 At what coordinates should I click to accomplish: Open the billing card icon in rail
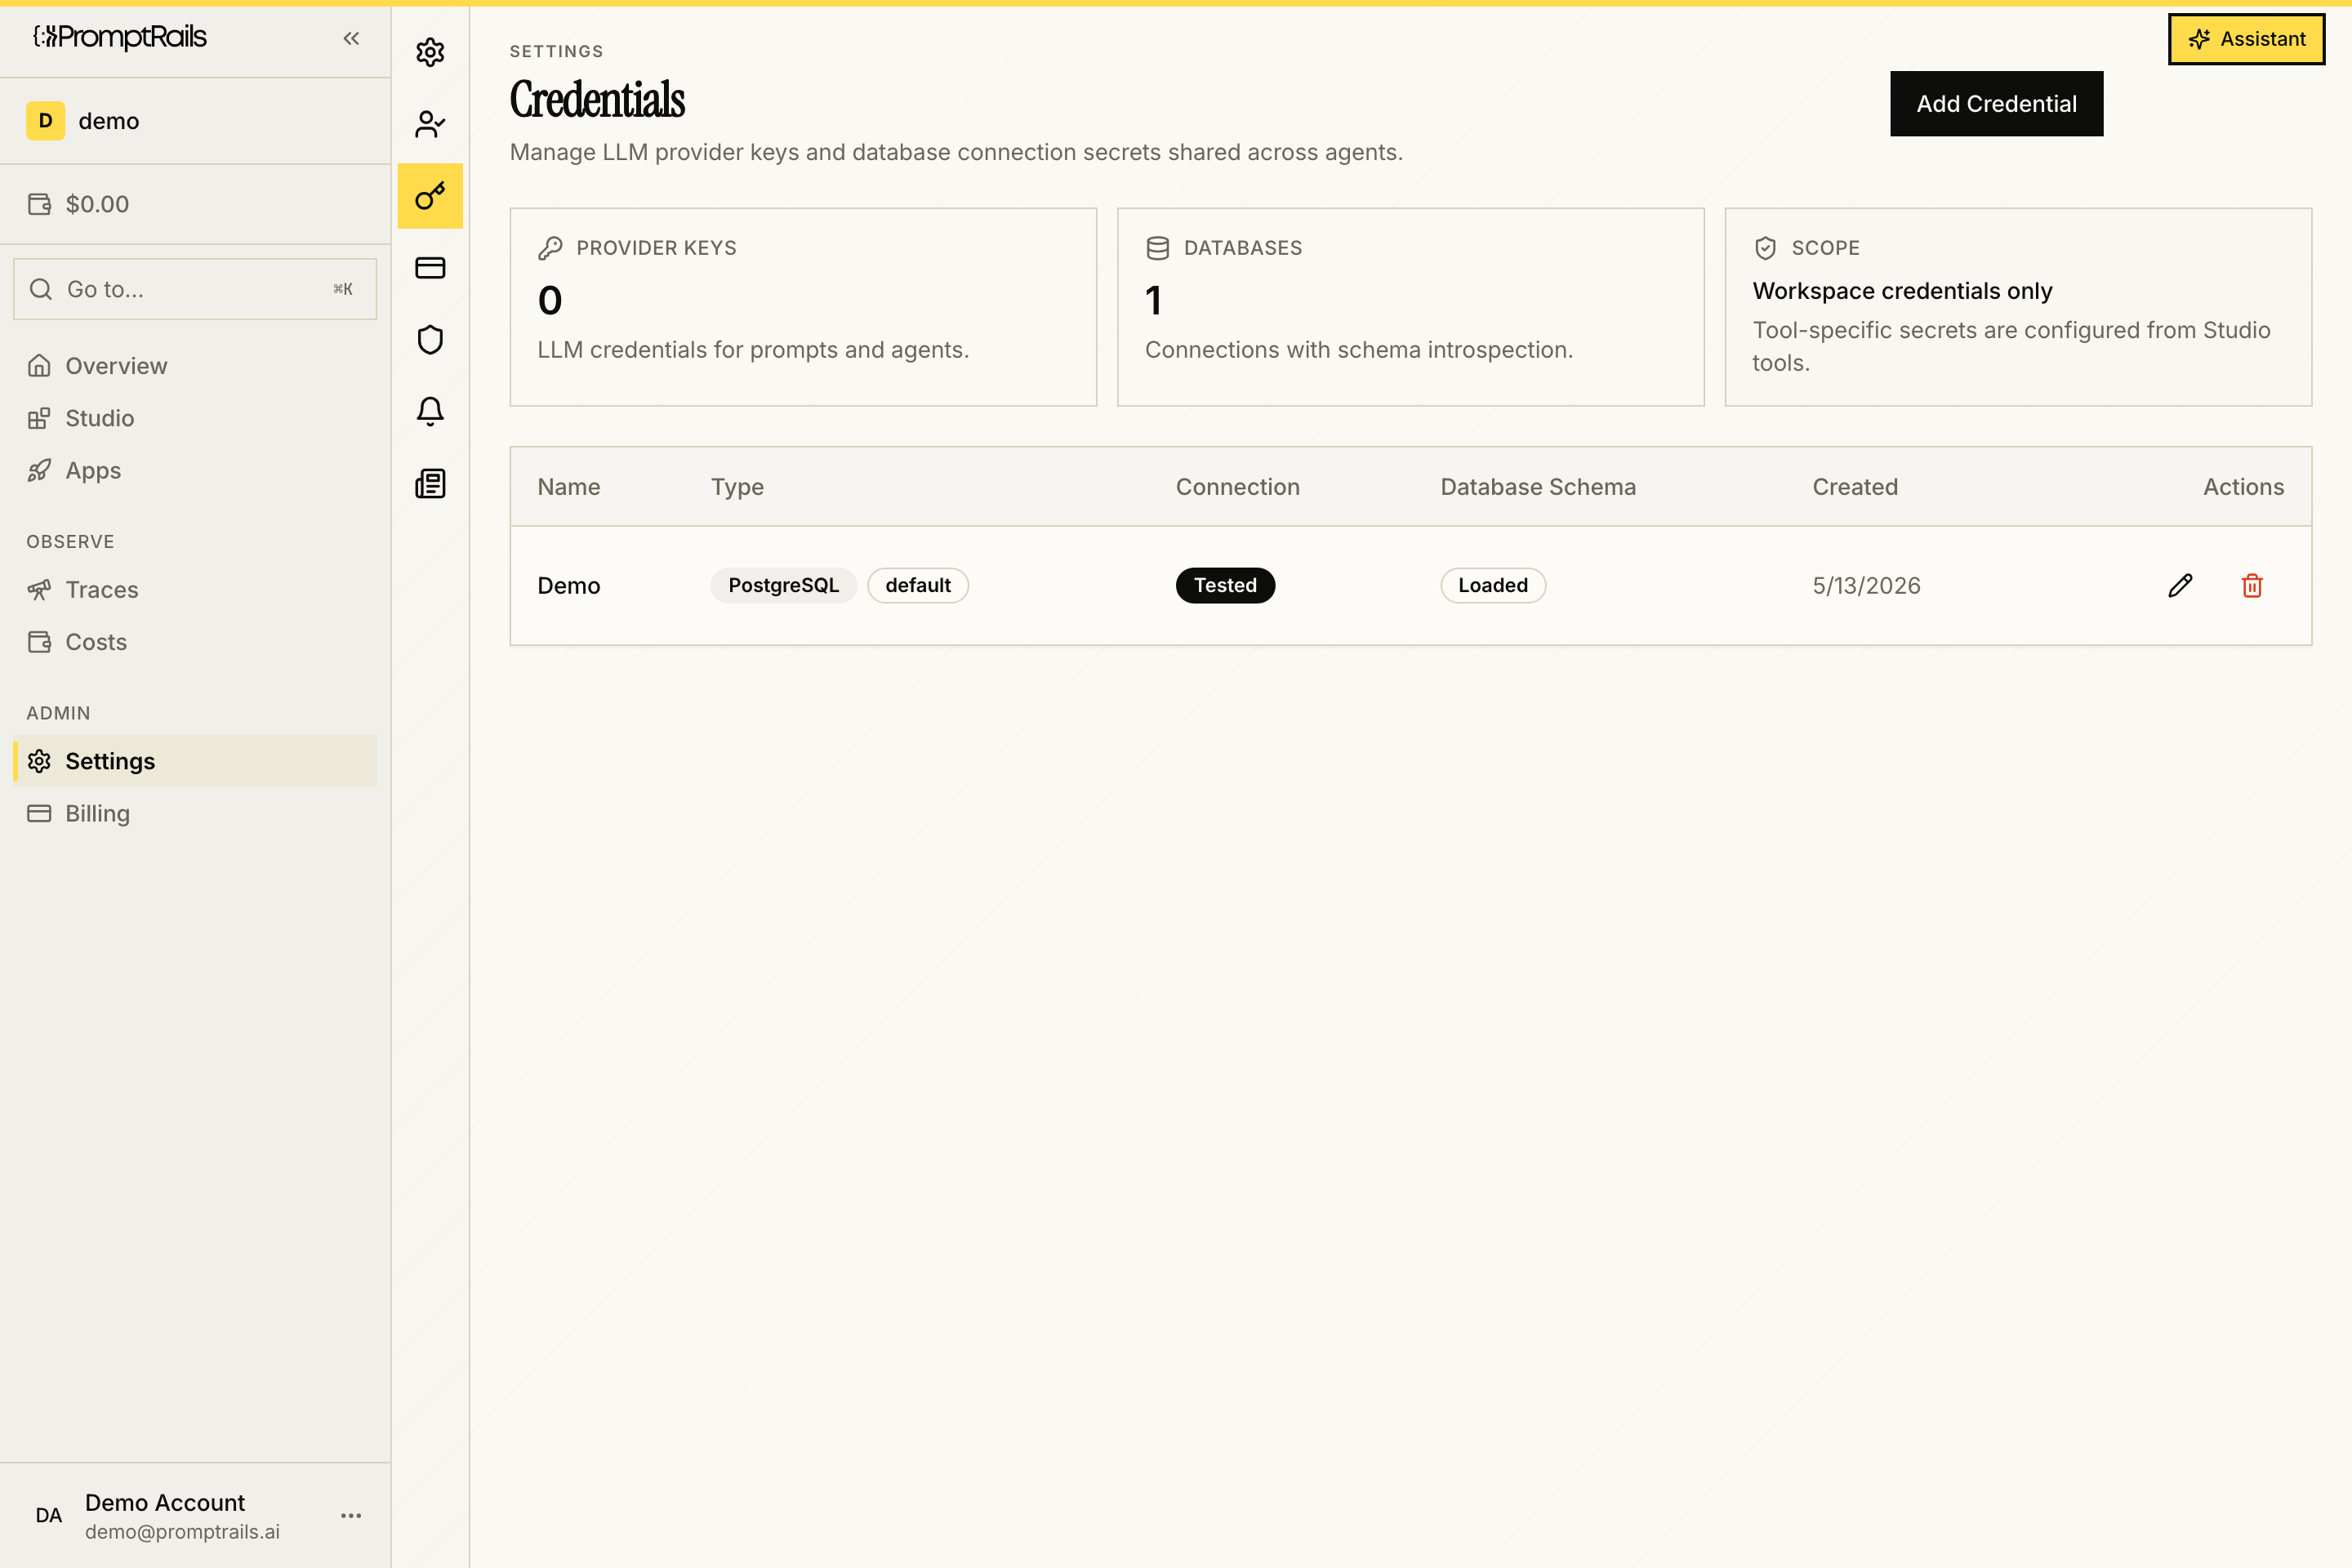point(430,268)
